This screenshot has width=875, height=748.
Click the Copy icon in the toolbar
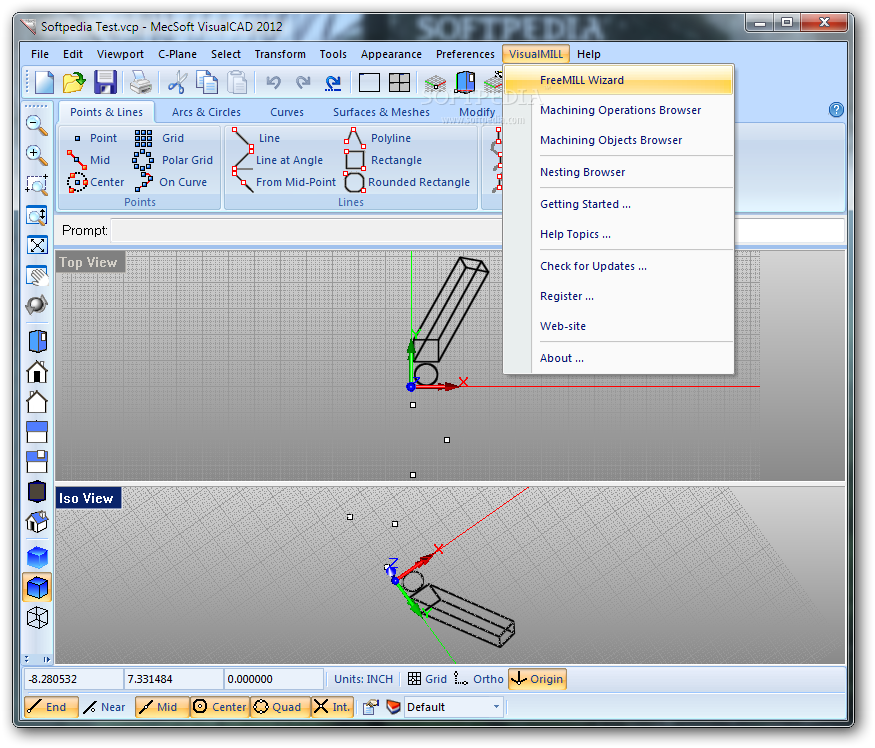click(x=206, y=83)
